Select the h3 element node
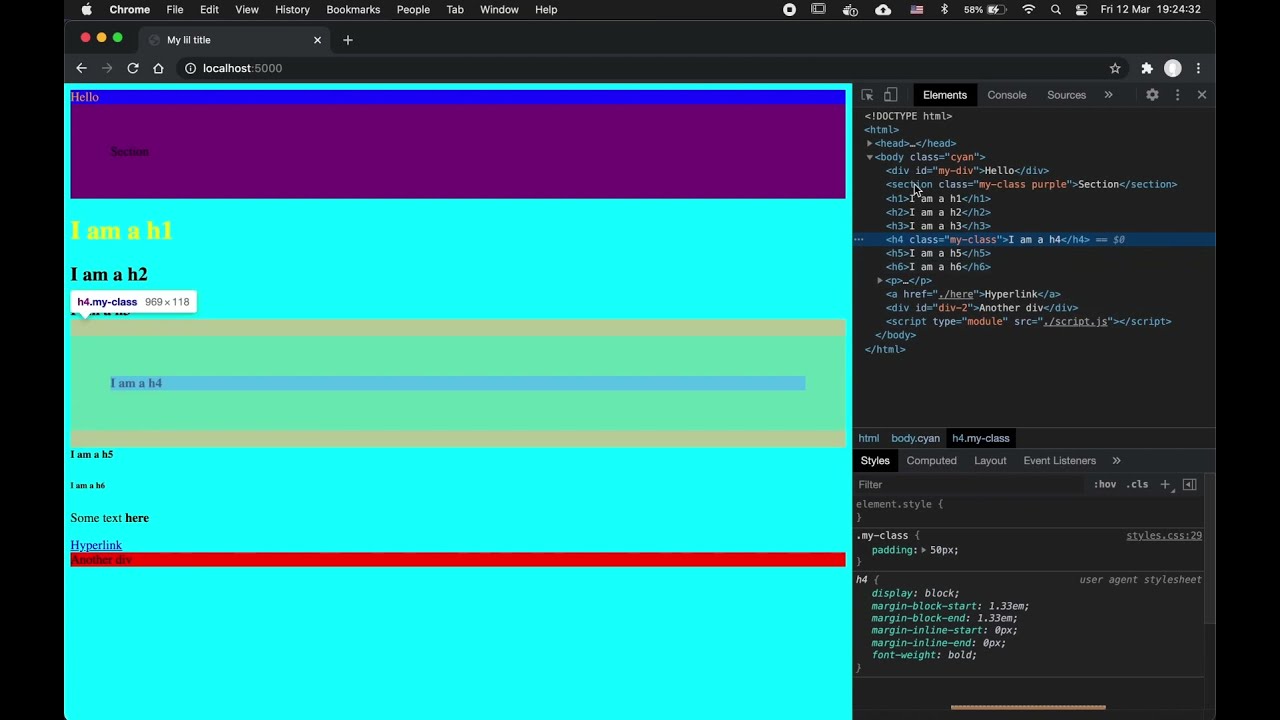The width and height of the screenshot is (1280, 720). (x=938, y=226)
